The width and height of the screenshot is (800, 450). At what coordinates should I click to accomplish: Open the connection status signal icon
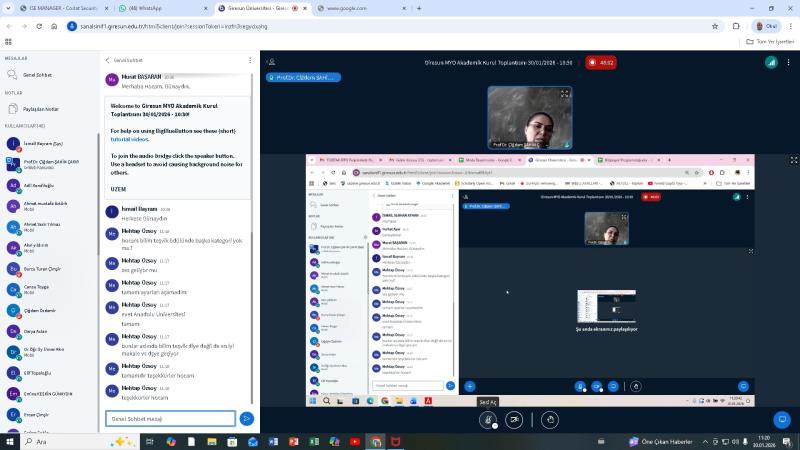[x=771, y=62]
